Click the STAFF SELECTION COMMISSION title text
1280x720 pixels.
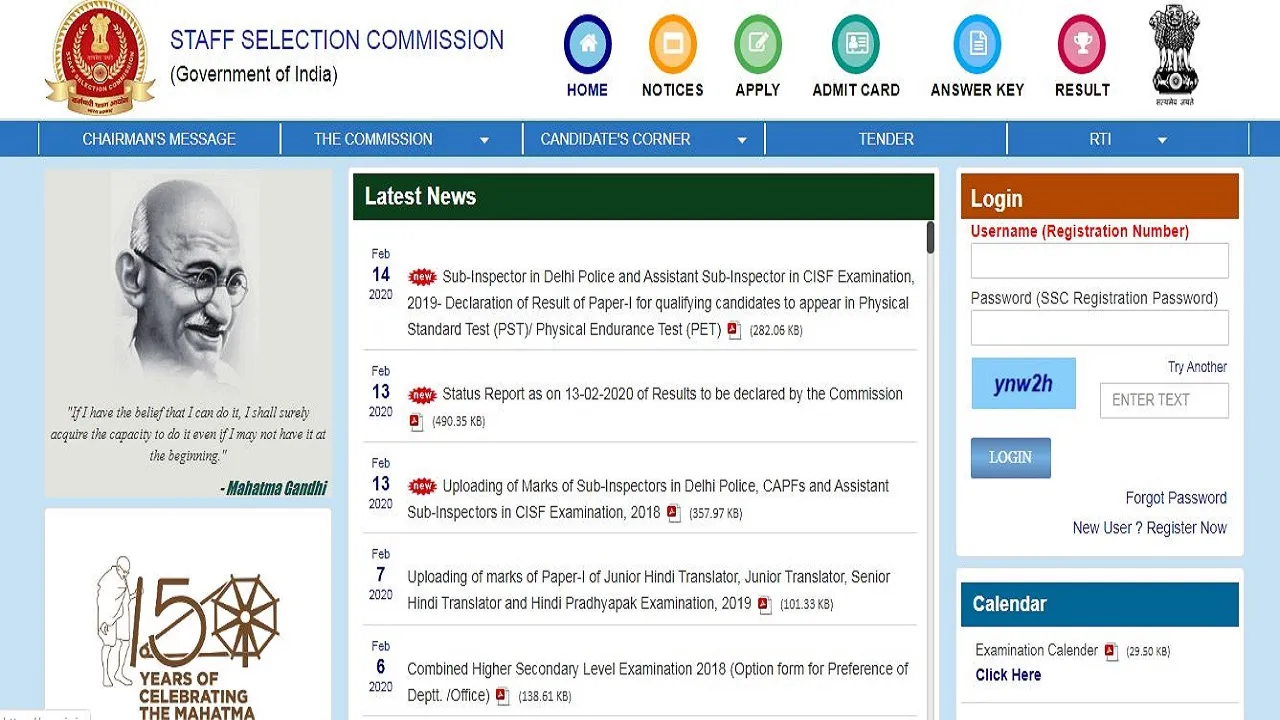337,41
